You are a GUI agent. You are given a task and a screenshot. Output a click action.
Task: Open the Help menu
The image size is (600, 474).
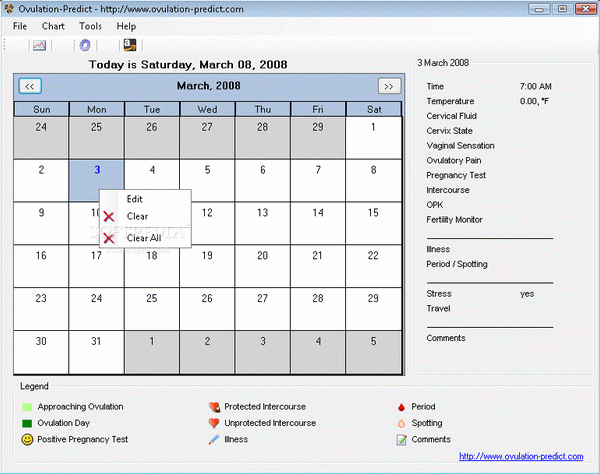click(x=126, y=26)
